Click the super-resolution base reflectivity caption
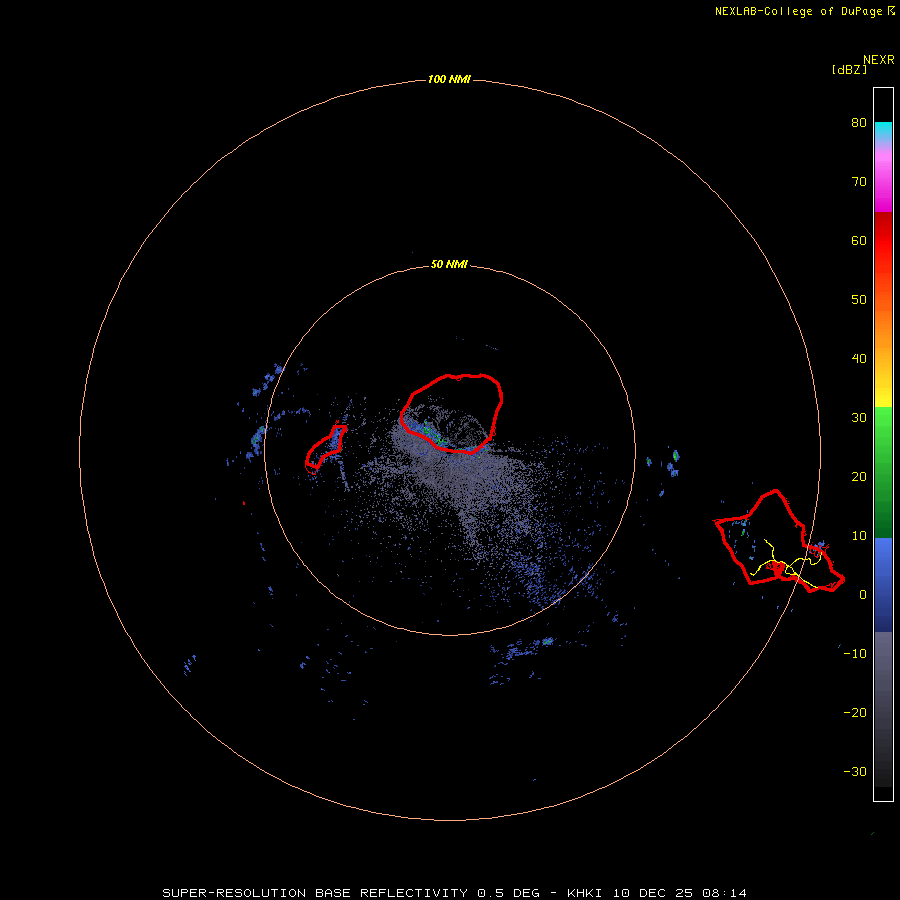 [455, 893]
